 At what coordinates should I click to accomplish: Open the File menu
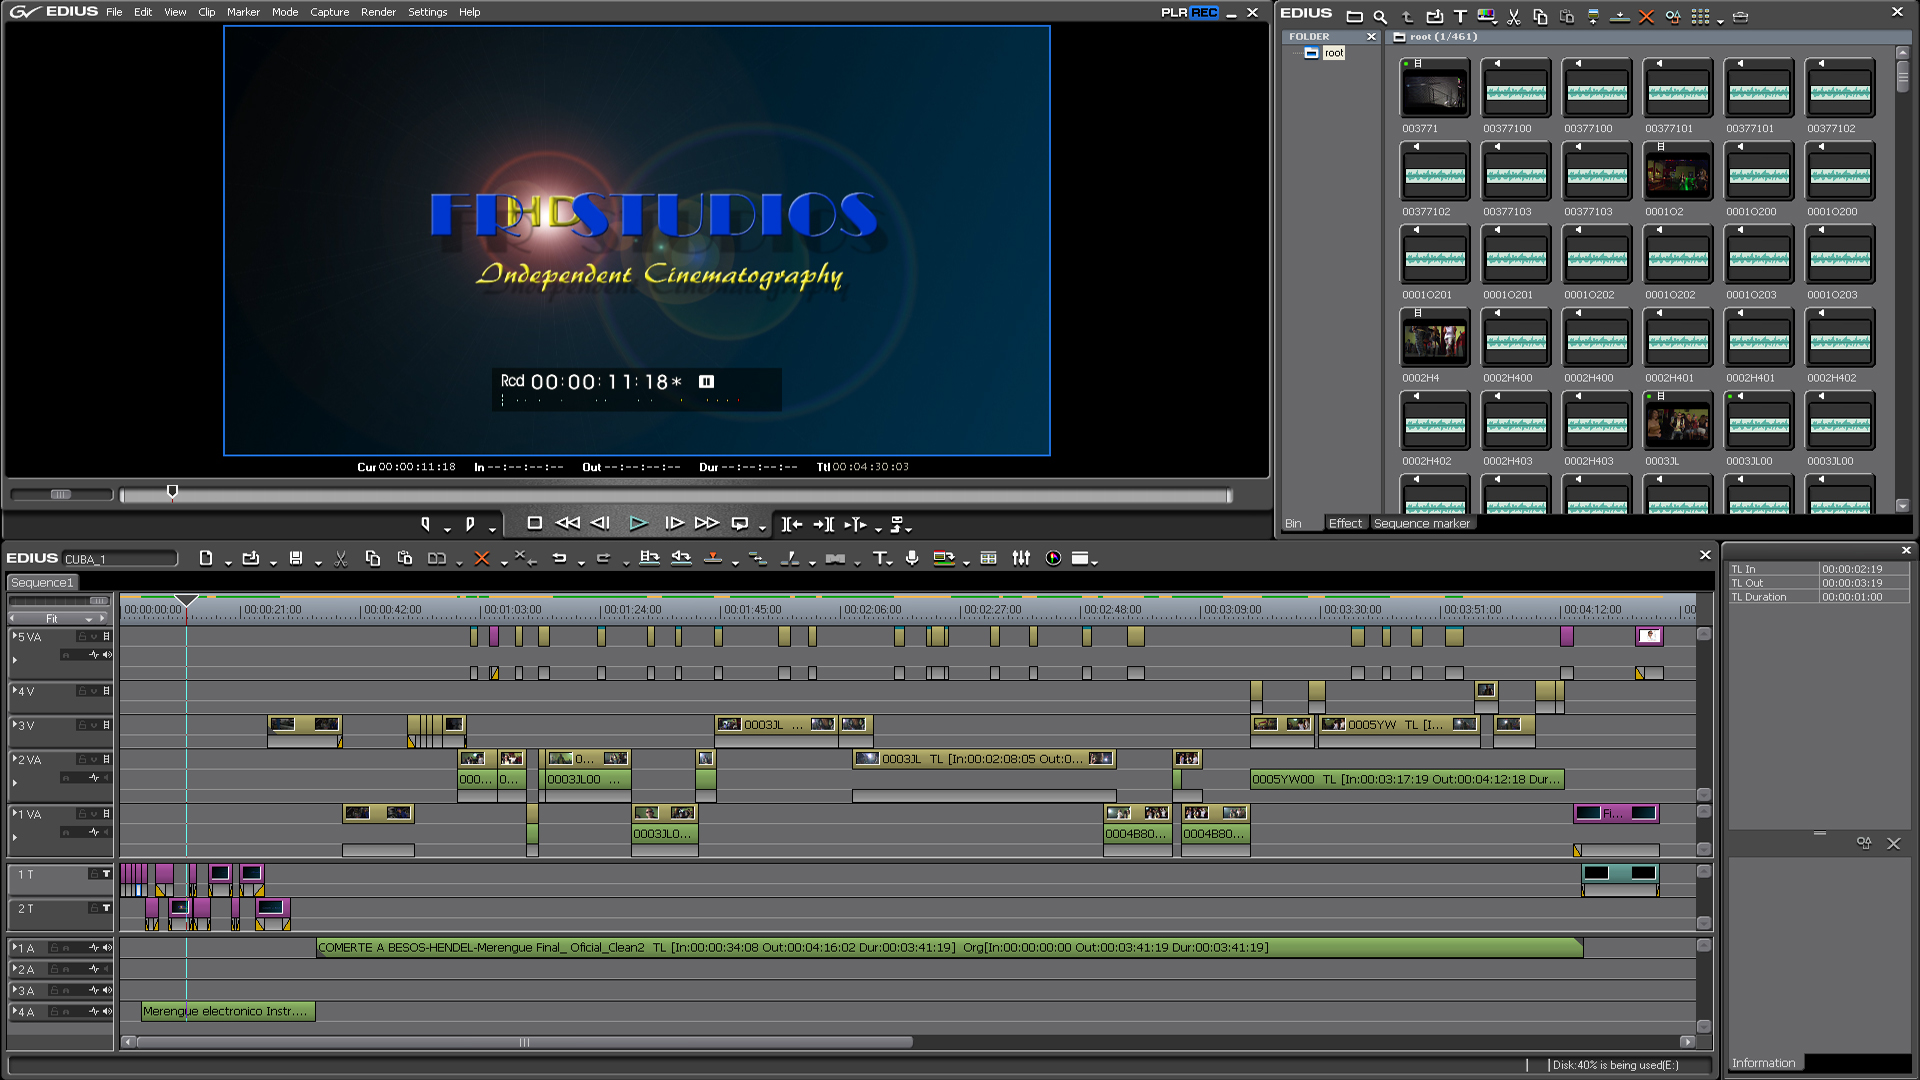tap(114, 12)
